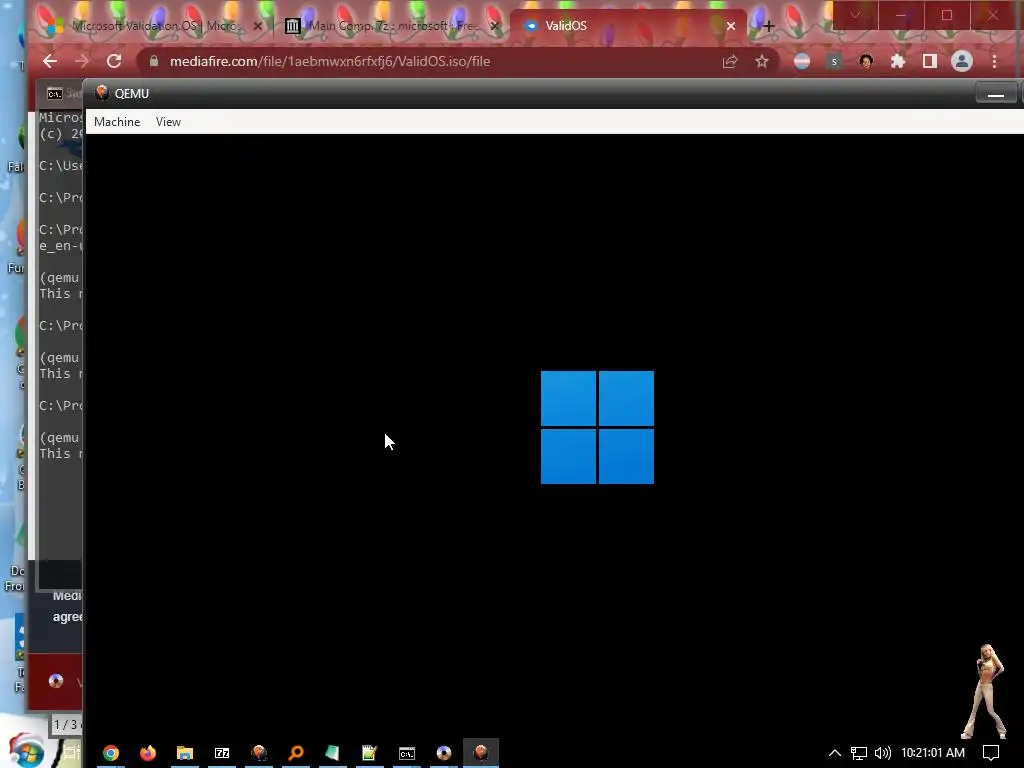Open the network tray icon

(859, 754)
